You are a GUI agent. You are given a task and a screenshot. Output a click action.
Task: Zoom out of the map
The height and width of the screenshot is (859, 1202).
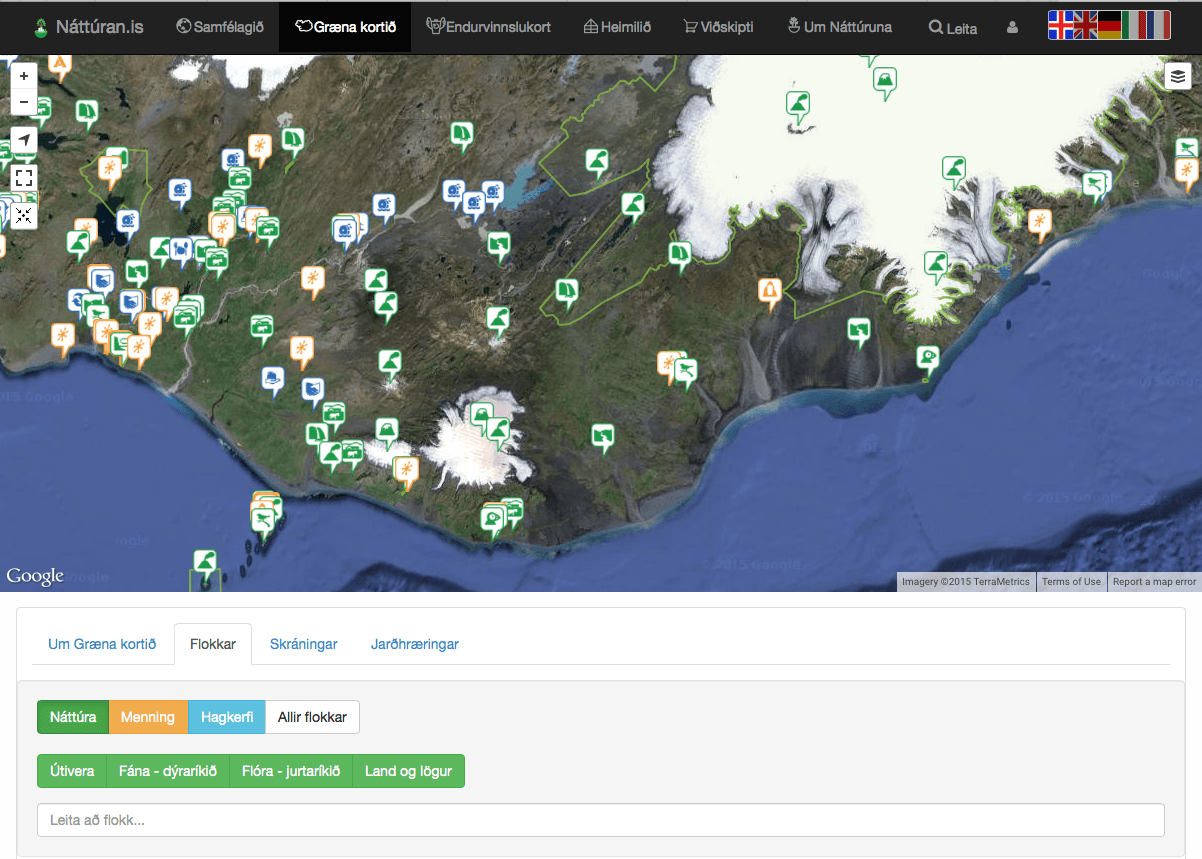[24, 102]
